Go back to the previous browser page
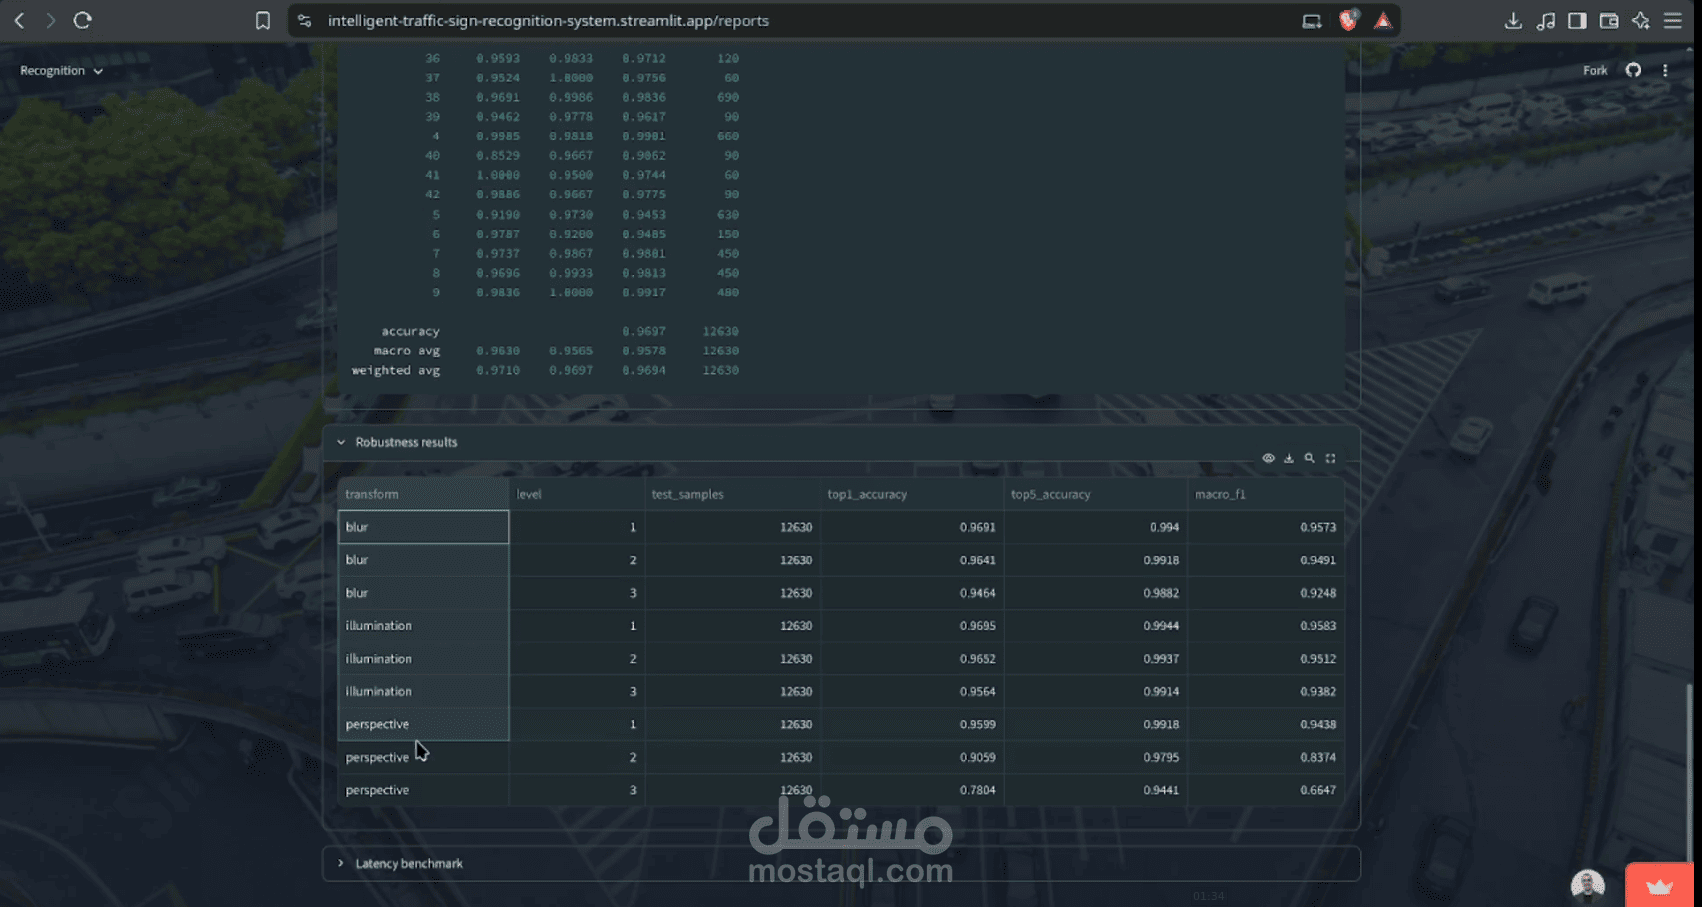Image resolution: width=1702 pixels, height=907 pixels. point(19,20)
